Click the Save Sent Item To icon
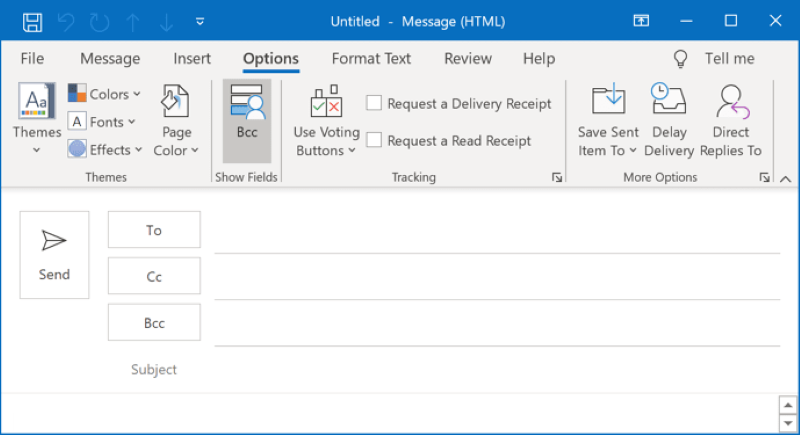 [608, 102]
